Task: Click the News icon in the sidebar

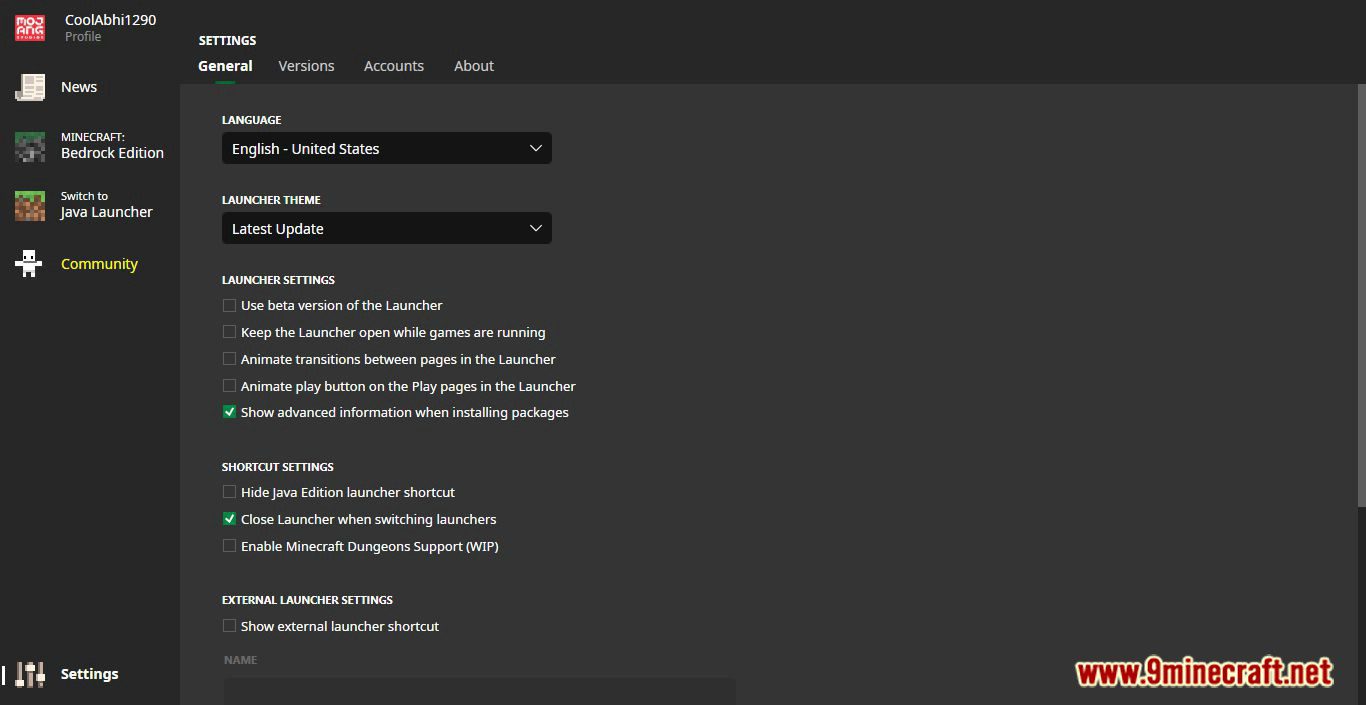Action: (x=29, y=87)
